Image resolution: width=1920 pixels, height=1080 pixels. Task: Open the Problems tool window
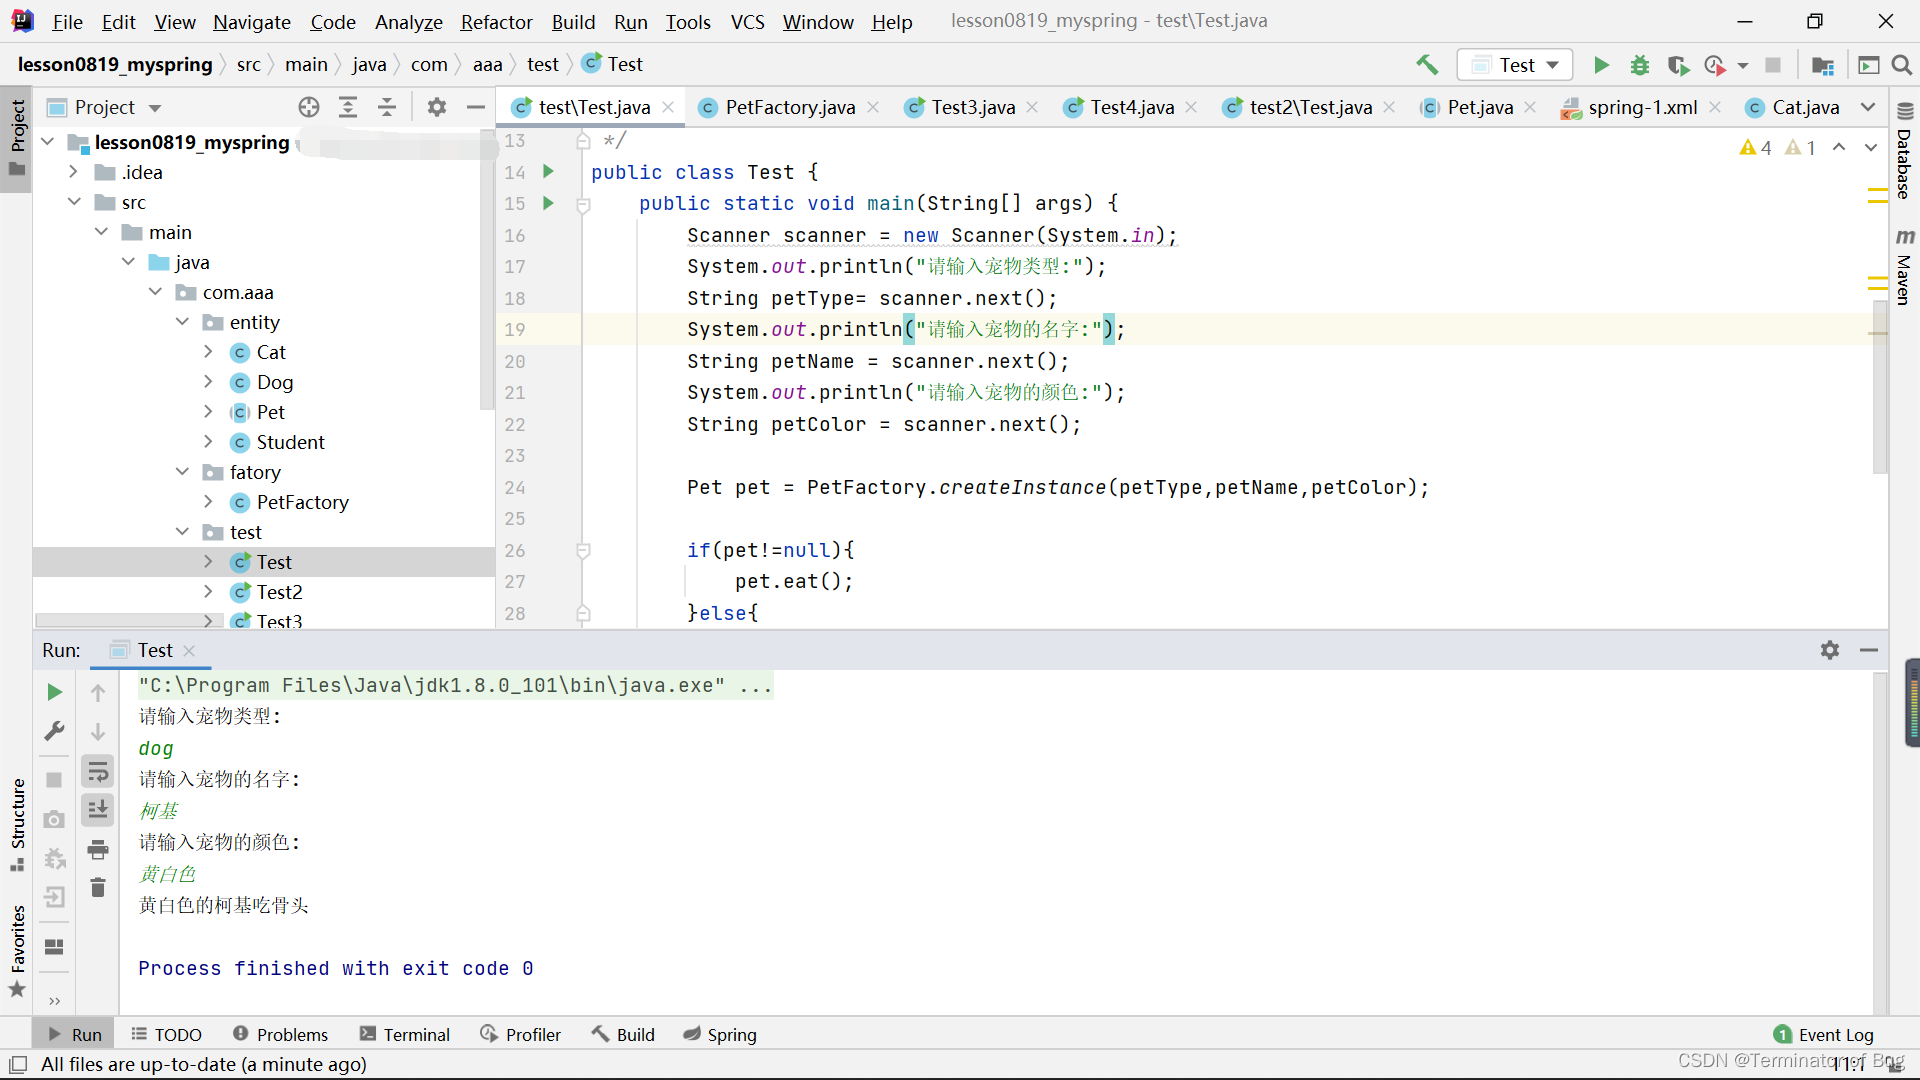(x=280, y=1034)
